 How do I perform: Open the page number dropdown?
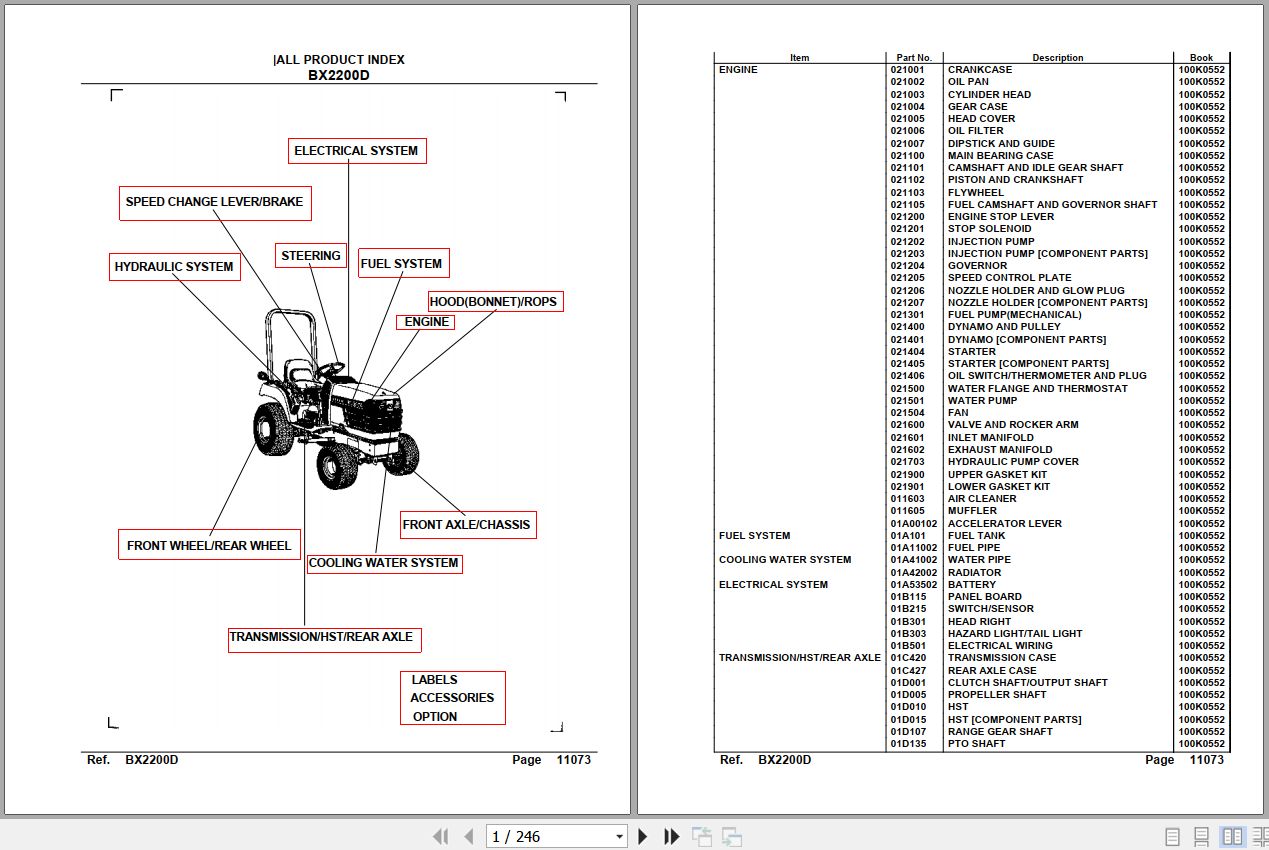[620, 837]
